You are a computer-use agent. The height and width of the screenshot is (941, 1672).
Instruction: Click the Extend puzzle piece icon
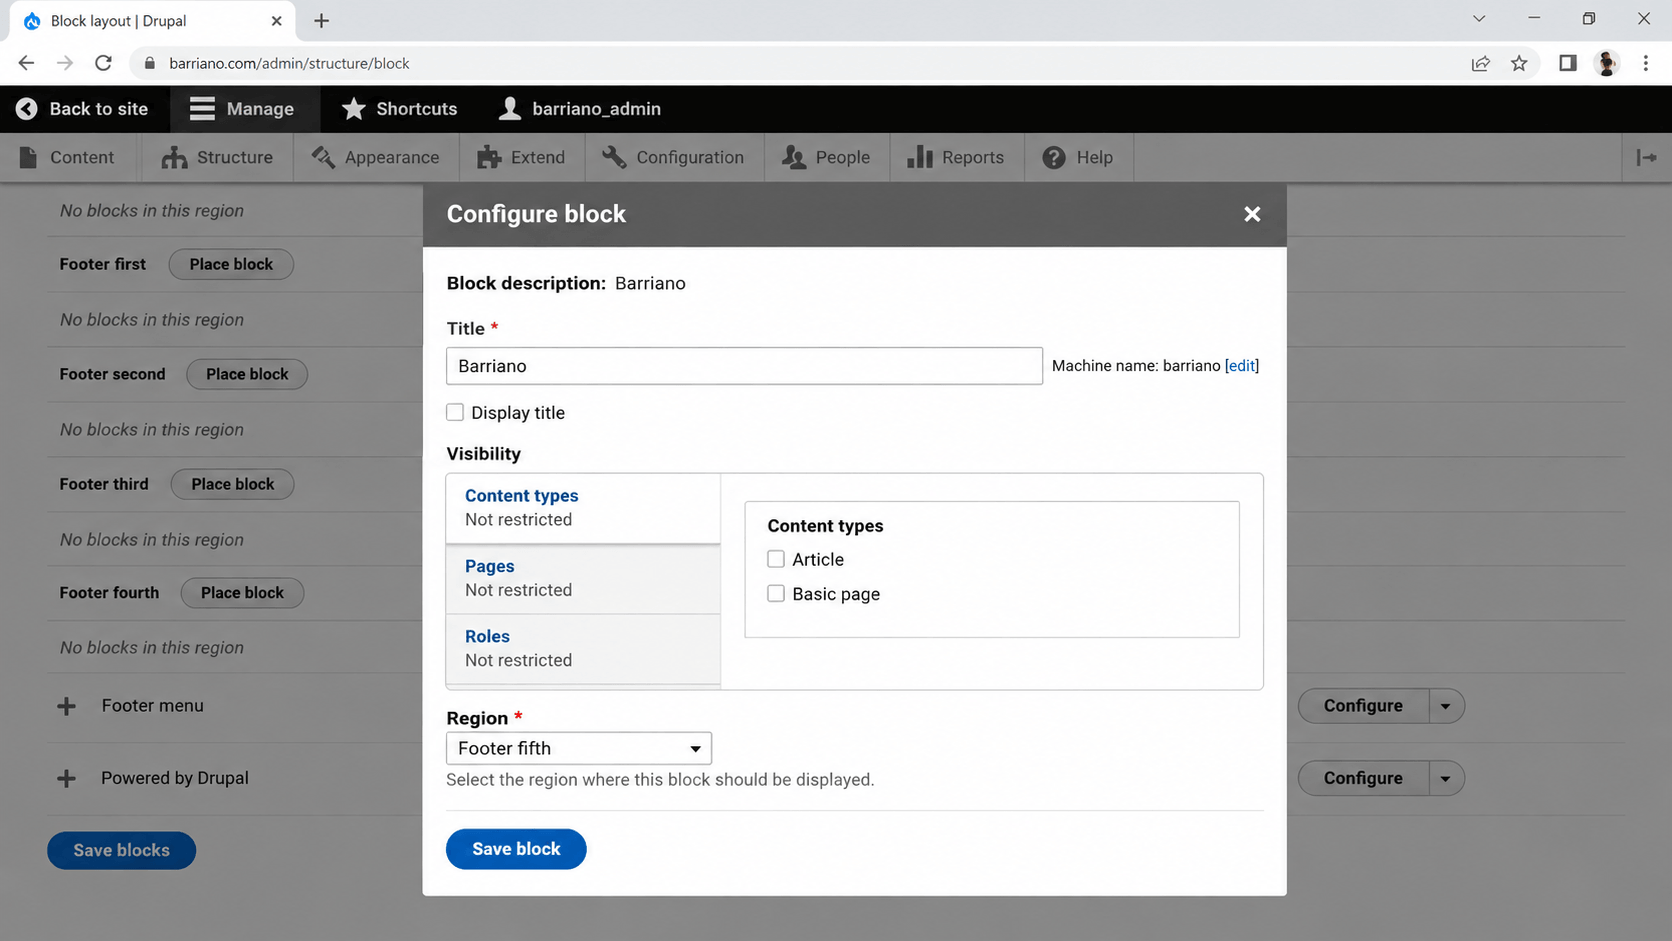pos(489,157)
